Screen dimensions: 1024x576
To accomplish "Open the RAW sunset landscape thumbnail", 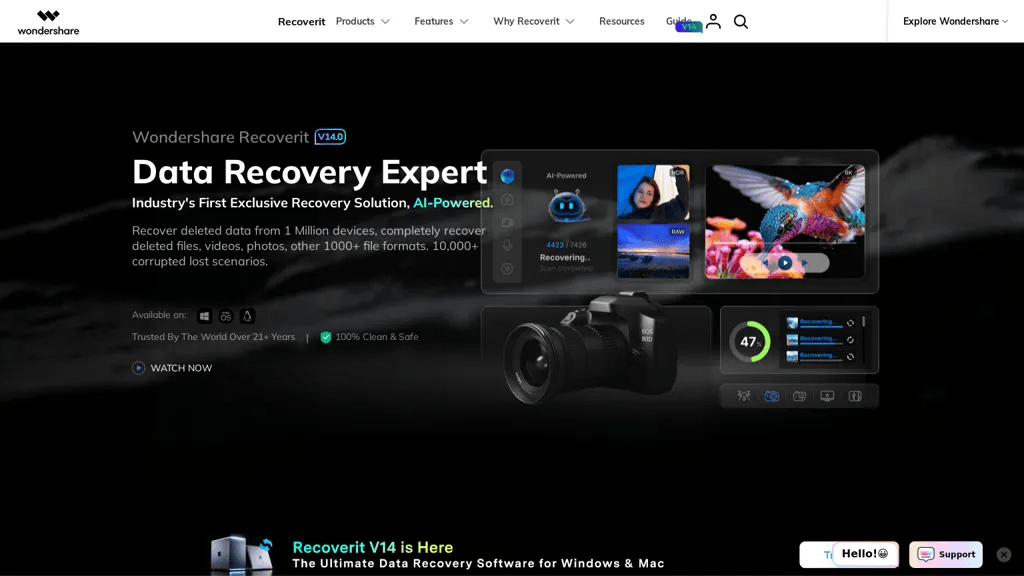I will [x=653, y=251].
